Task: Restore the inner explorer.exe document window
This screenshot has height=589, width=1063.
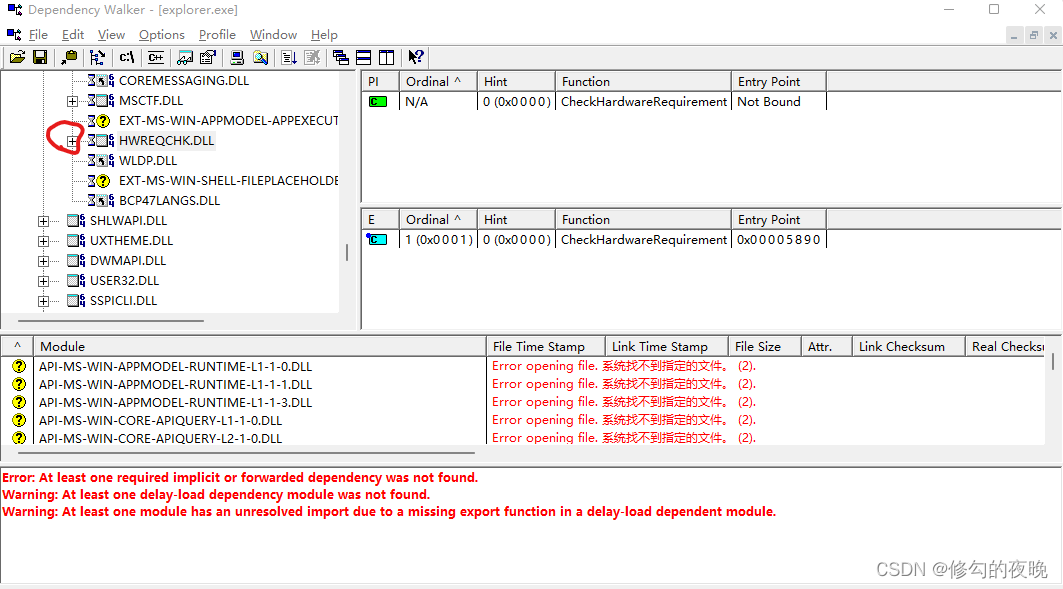Action: (1034, 35)
